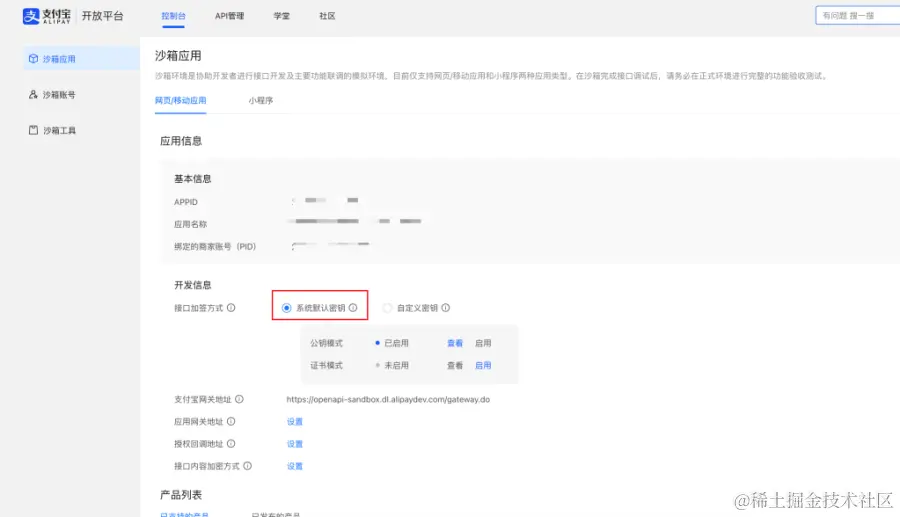
Task: Click info icon next to 支付宝网关地址
Action: [x=239, y=399]
